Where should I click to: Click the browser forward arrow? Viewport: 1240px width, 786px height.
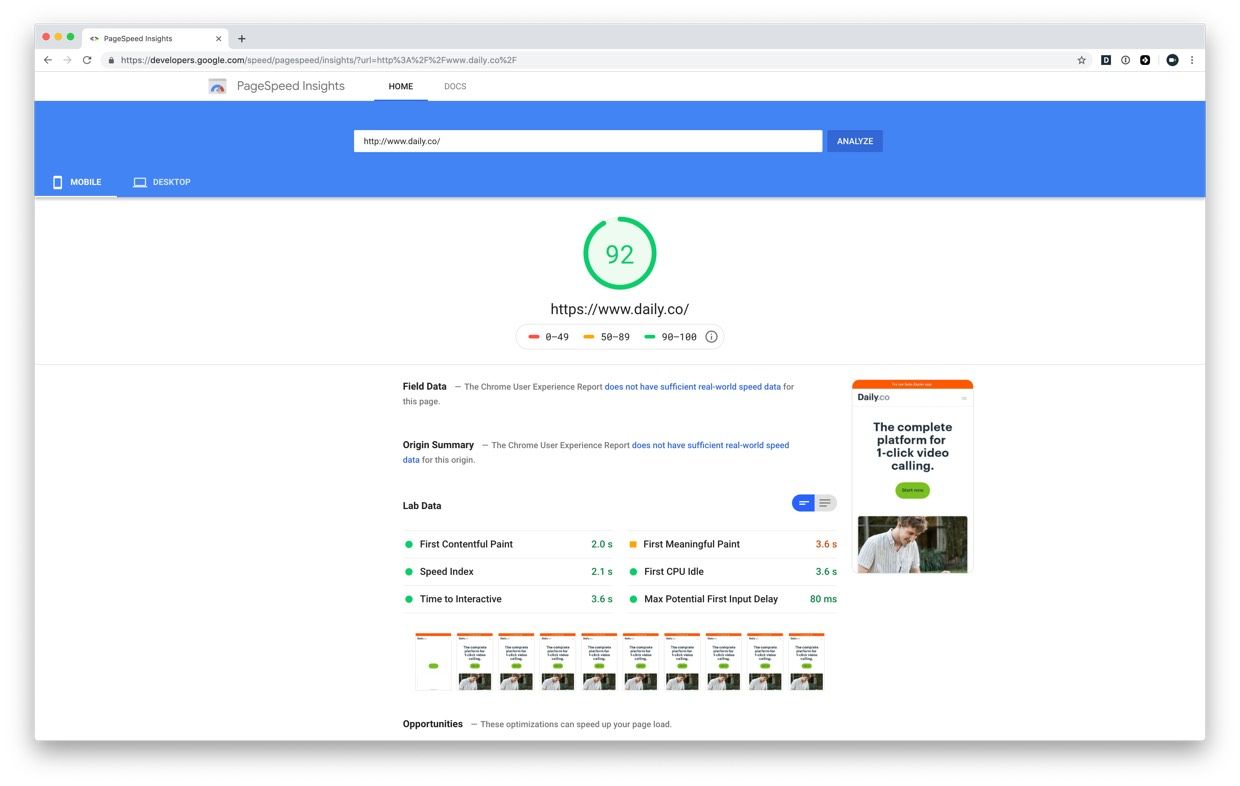[x=67, y=60]
